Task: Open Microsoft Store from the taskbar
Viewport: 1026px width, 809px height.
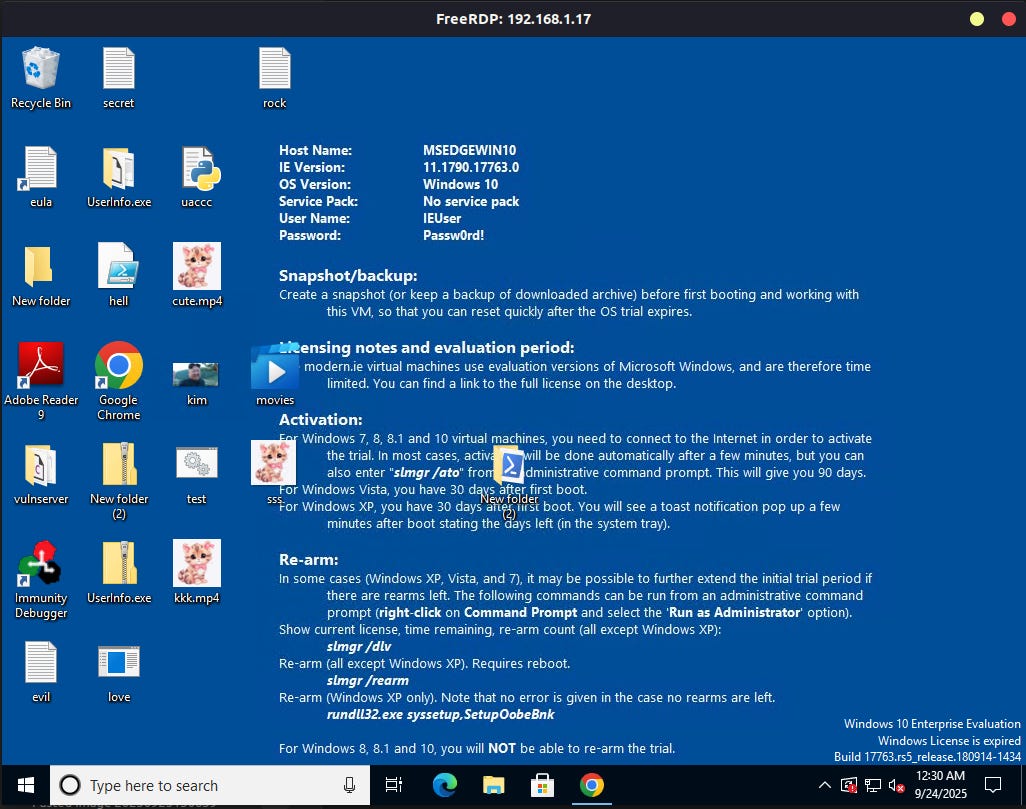Action: tap(542, 785)
